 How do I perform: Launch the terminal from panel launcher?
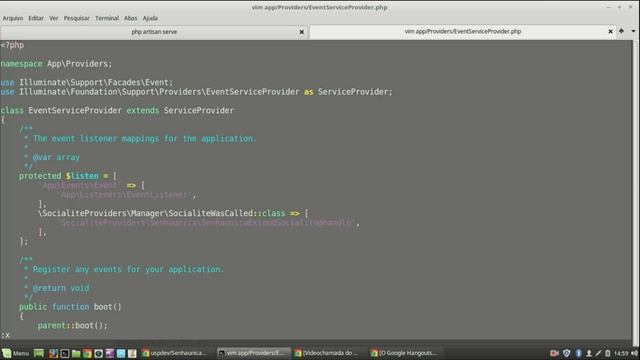[x=64, y=353]
